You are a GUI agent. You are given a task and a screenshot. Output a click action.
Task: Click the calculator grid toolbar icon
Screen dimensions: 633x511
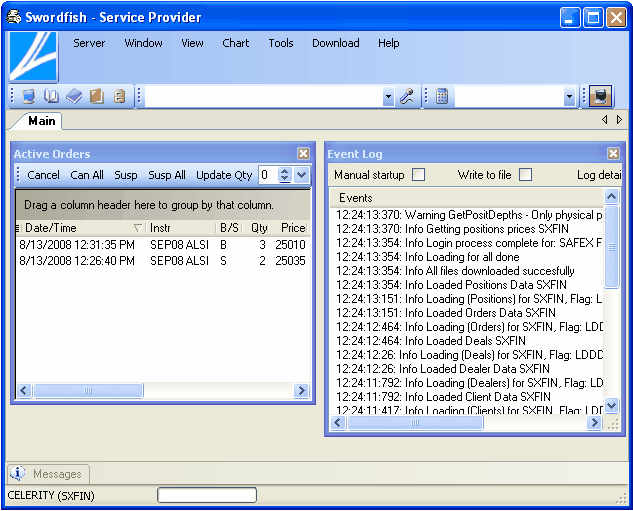pyautogui.click(x=442, y=97)
